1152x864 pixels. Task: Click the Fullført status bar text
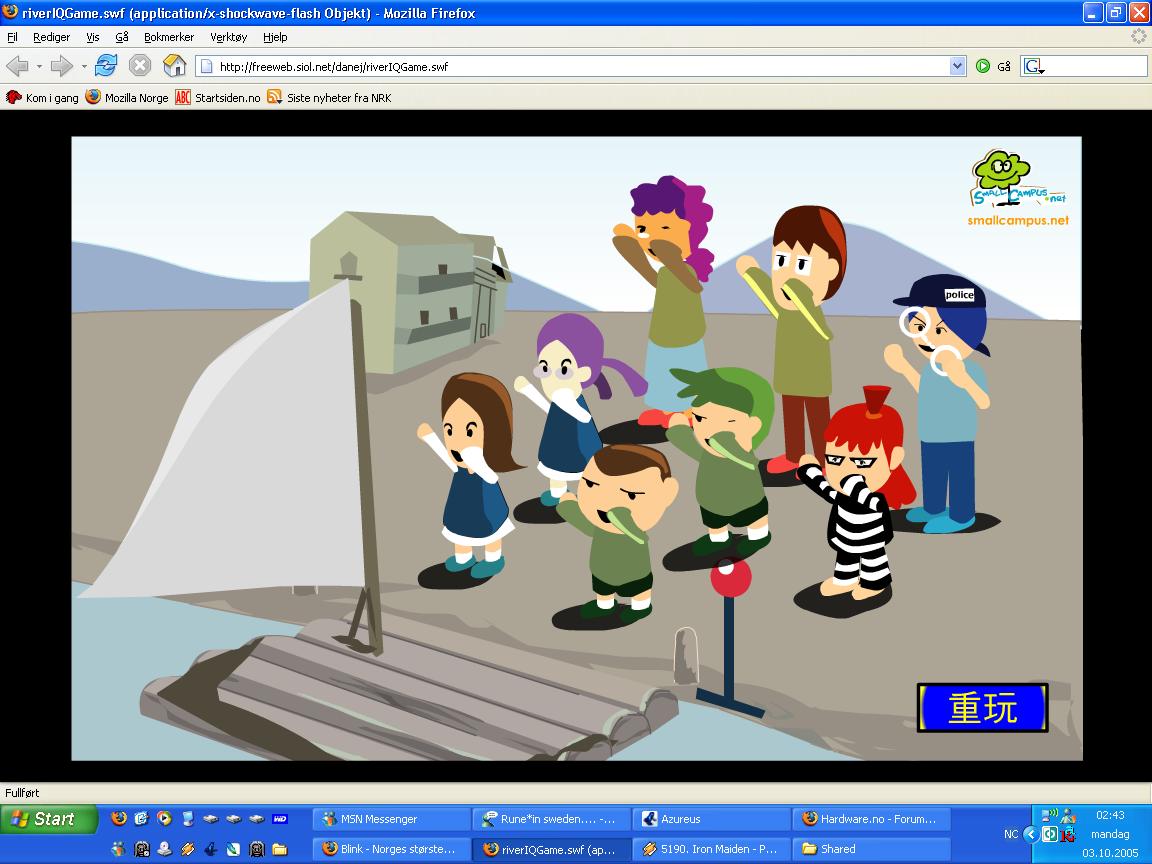(x=22, y=793)
